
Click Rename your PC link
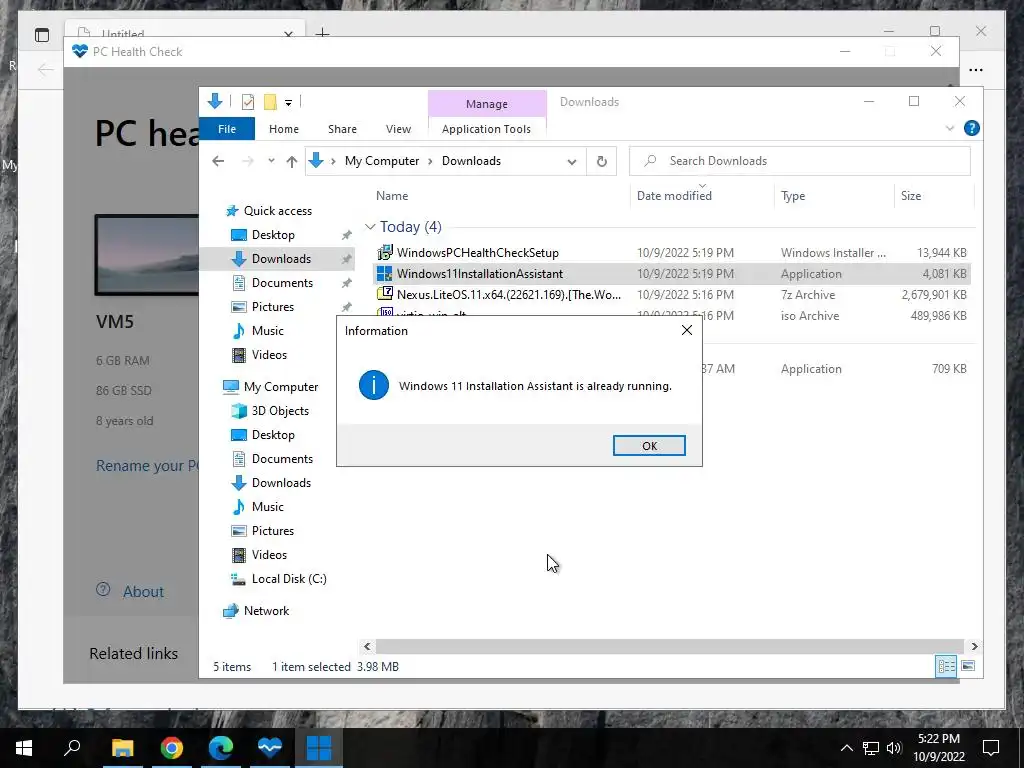click(148, 466)
